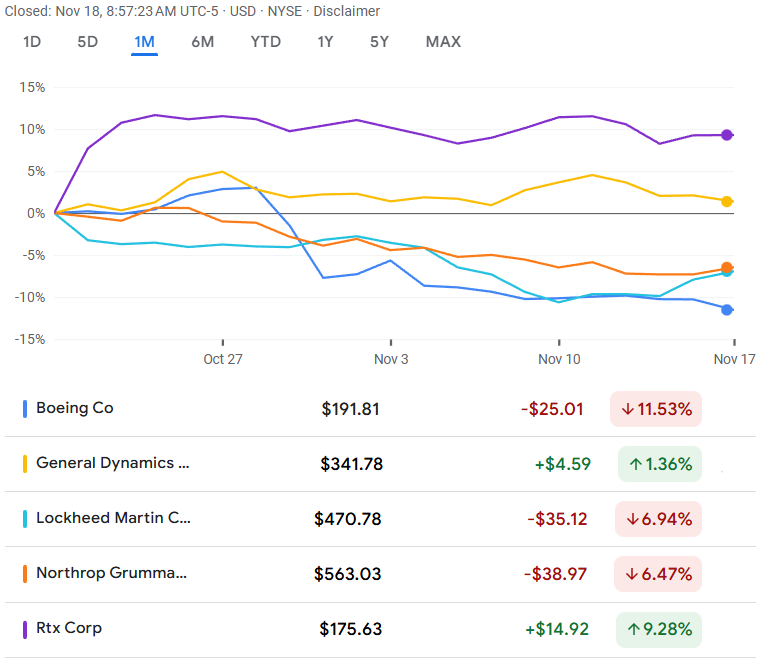Image resolution: width=760 pixels, height=661 pixels.
Task: Click Rtx Corp price $175.63
Action: 350,630
